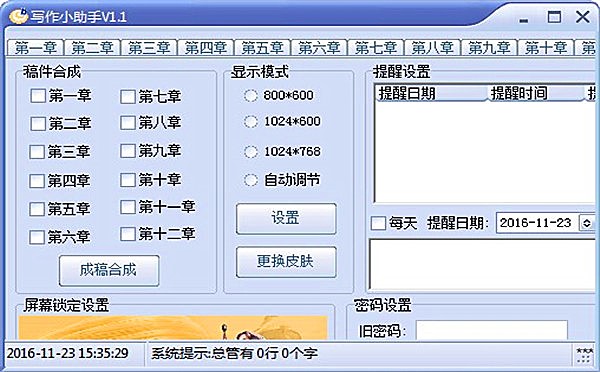
Task: Select the 1024*768 display mode
Action: point(251,152)
